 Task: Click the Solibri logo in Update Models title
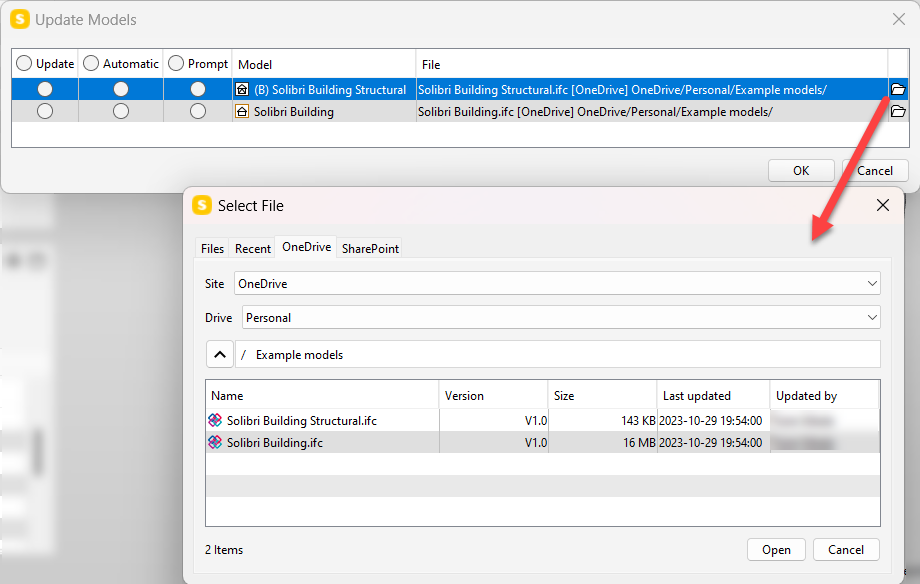coord(20,19)
